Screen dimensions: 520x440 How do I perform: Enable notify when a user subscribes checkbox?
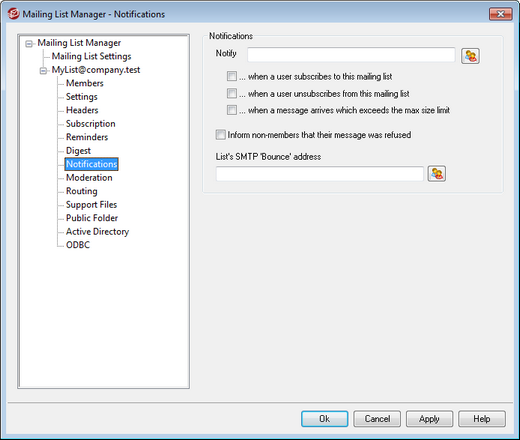232,76
